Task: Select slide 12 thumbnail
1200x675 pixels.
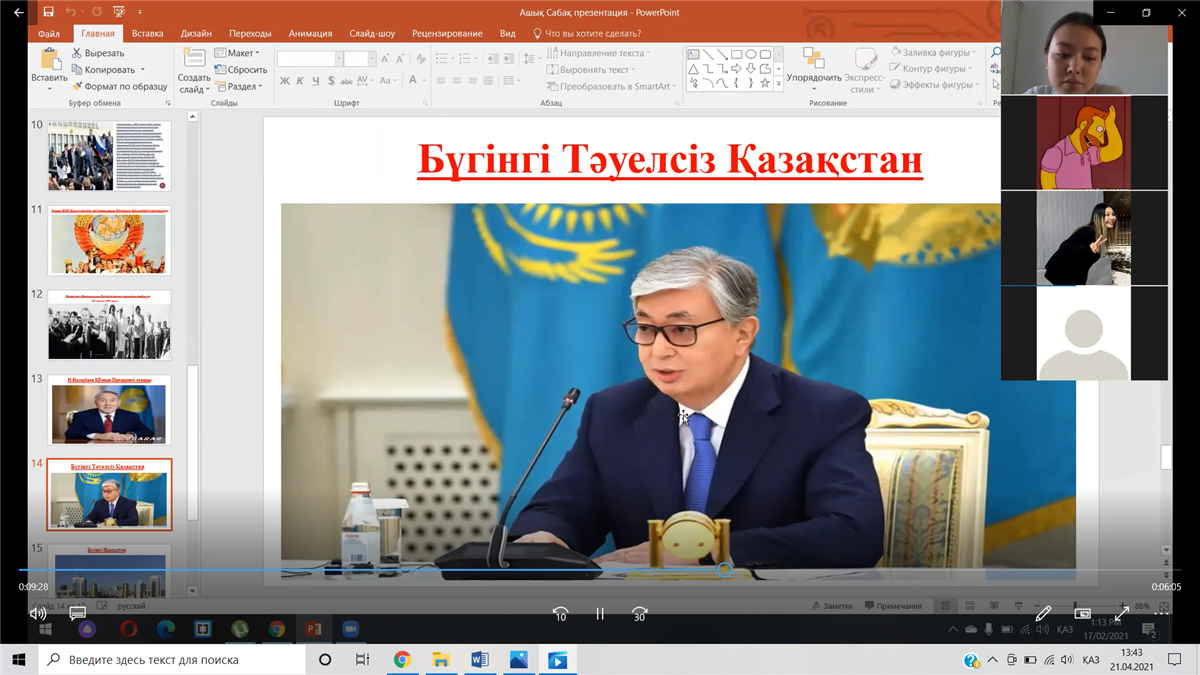Action: [109, 324]
